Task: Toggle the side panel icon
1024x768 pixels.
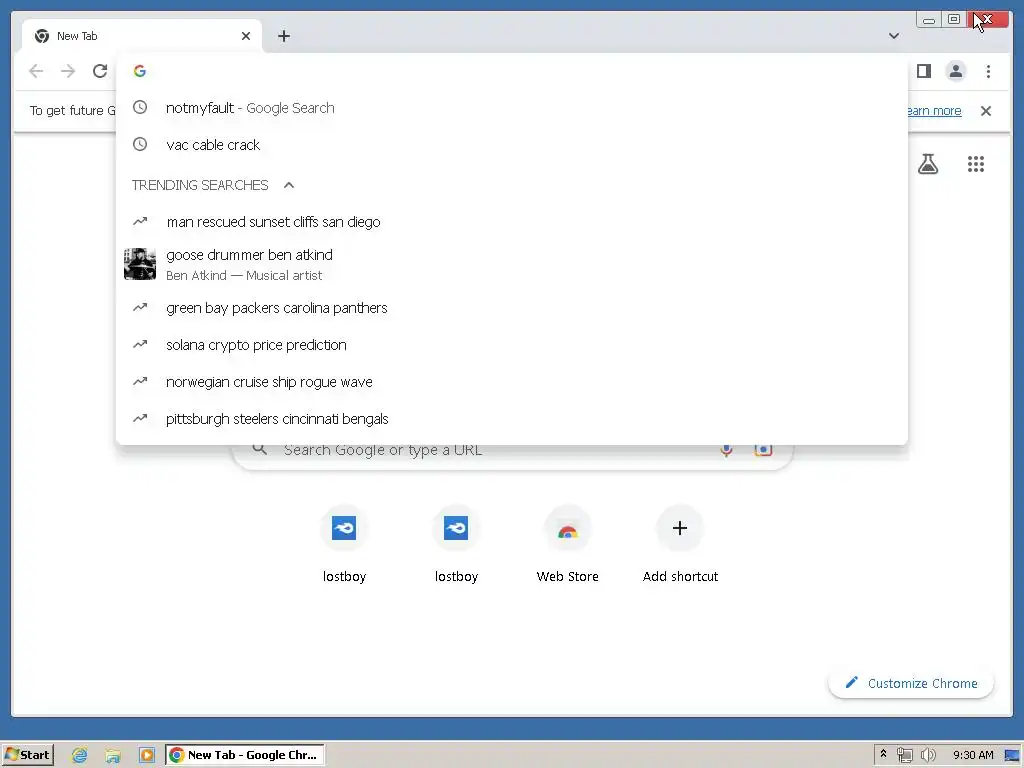Action: click(923, 71)
